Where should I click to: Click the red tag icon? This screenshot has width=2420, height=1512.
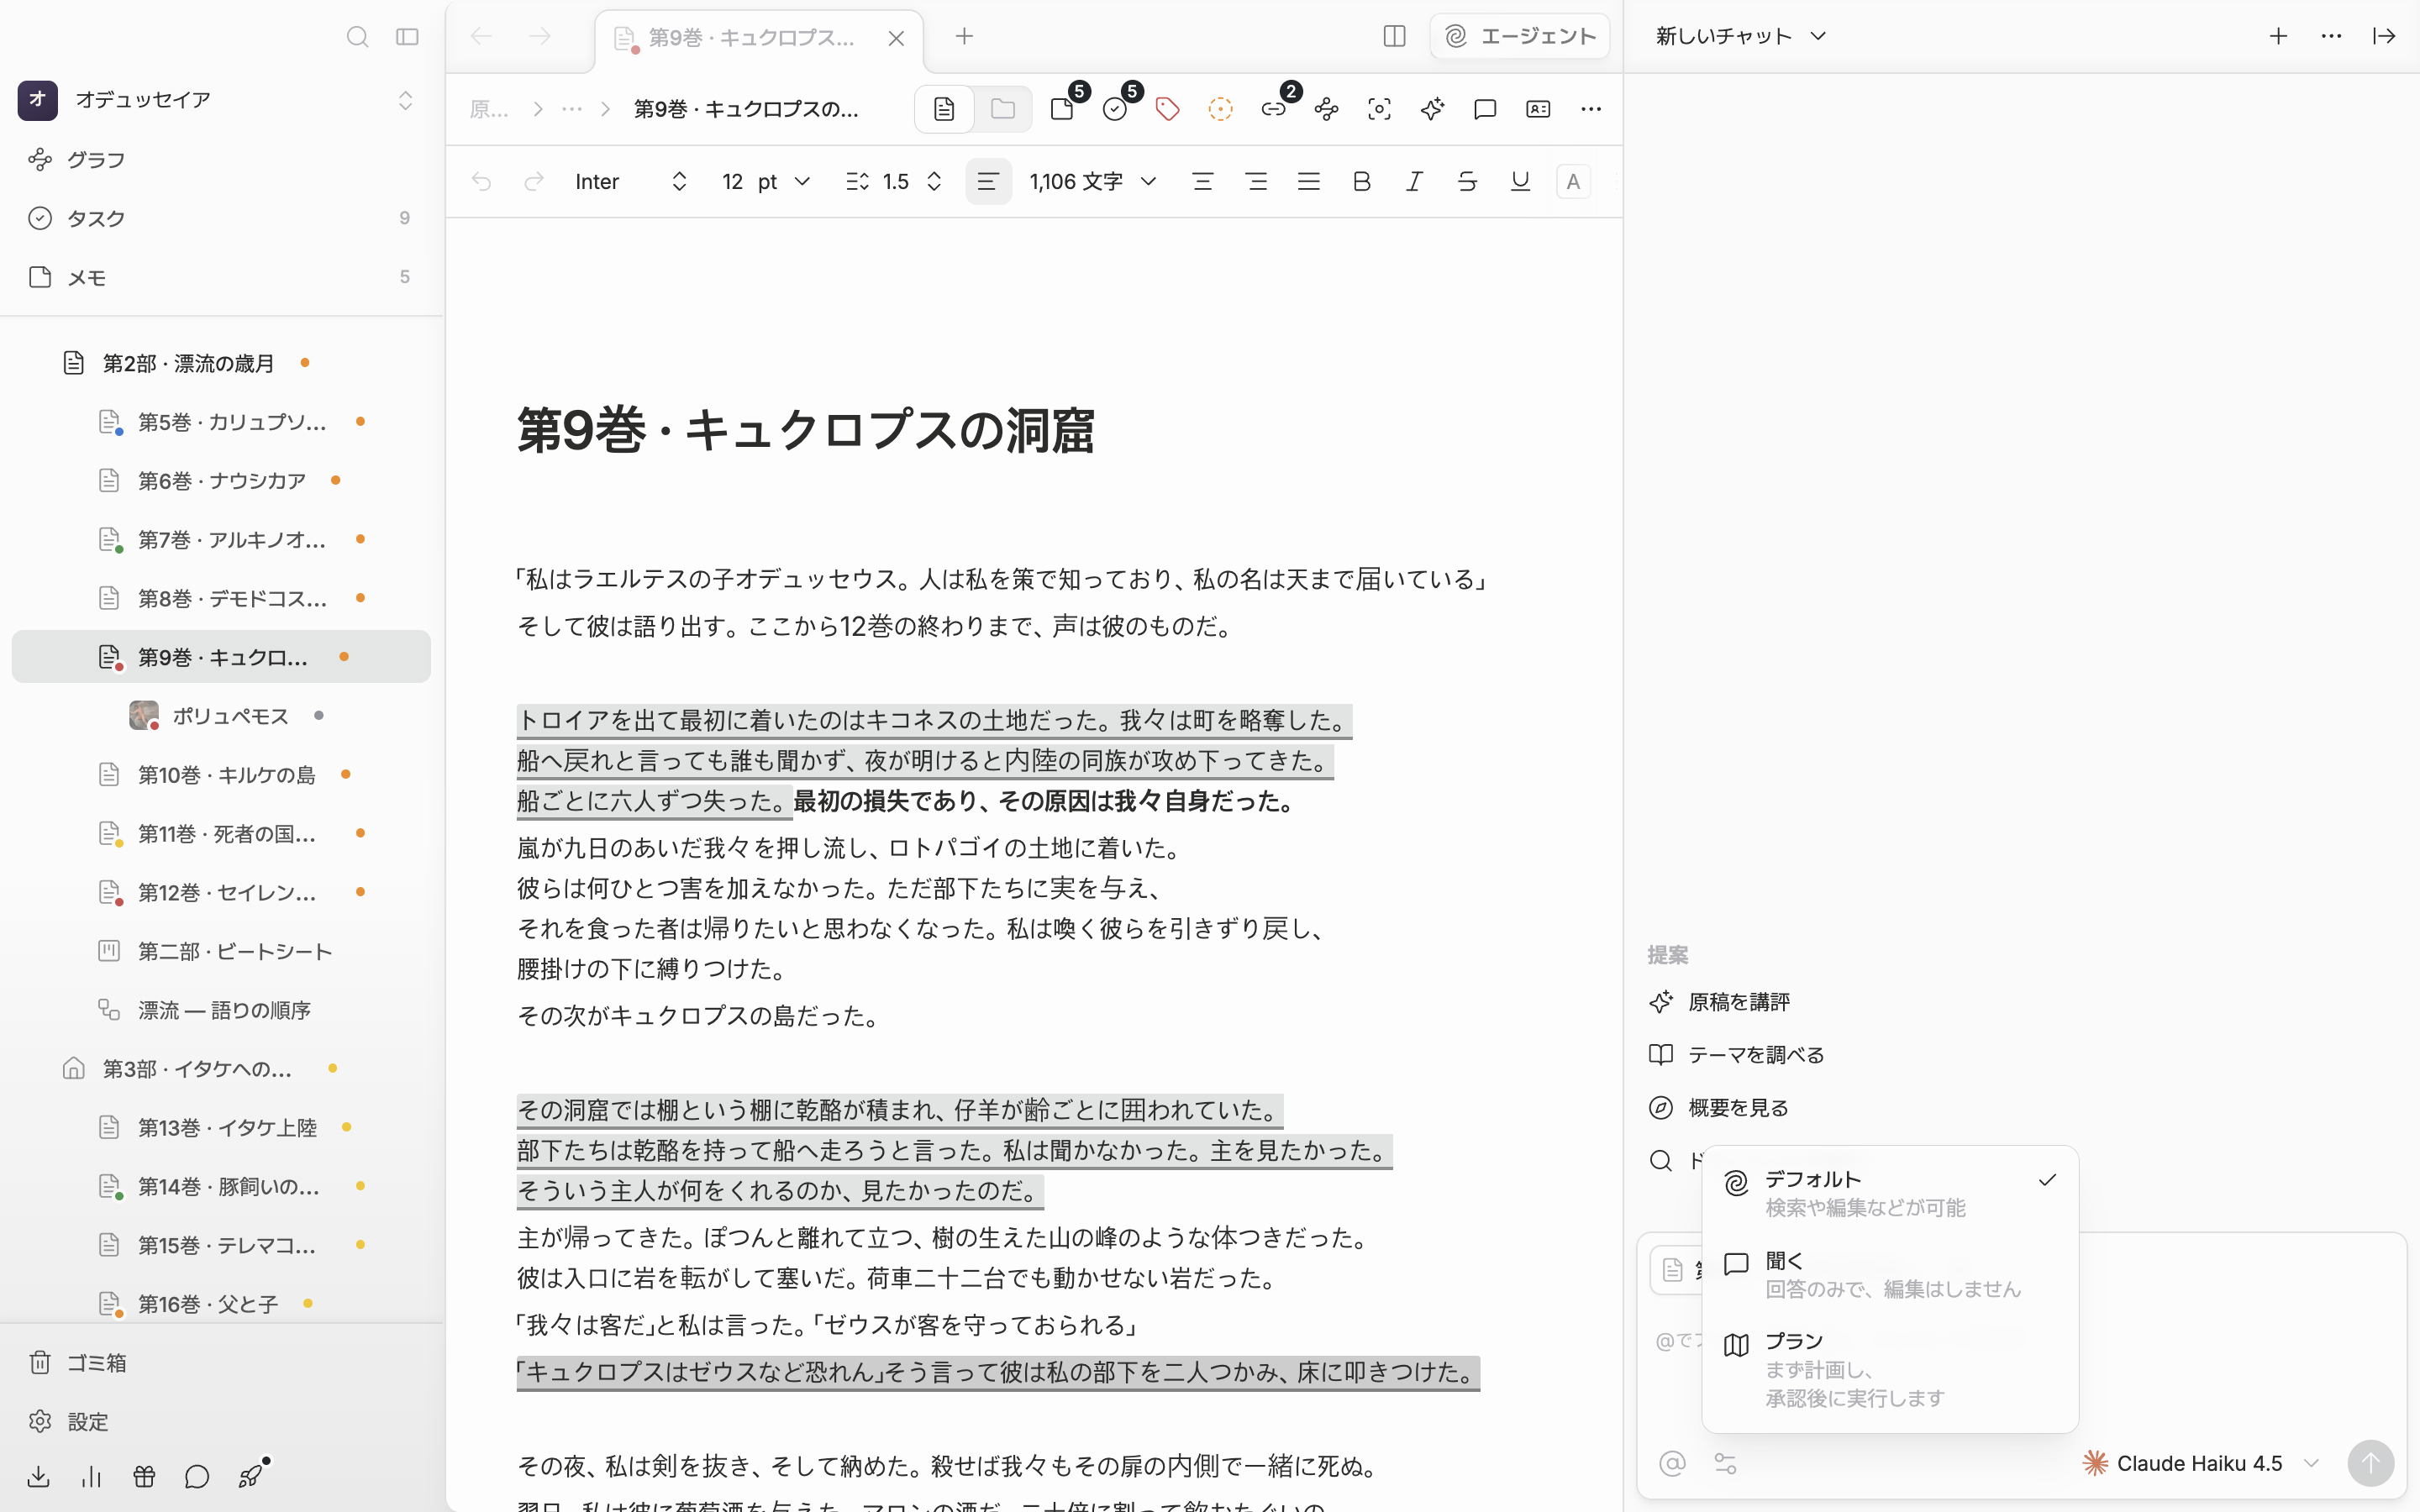pyautogui.click(x=1167, y=109)
